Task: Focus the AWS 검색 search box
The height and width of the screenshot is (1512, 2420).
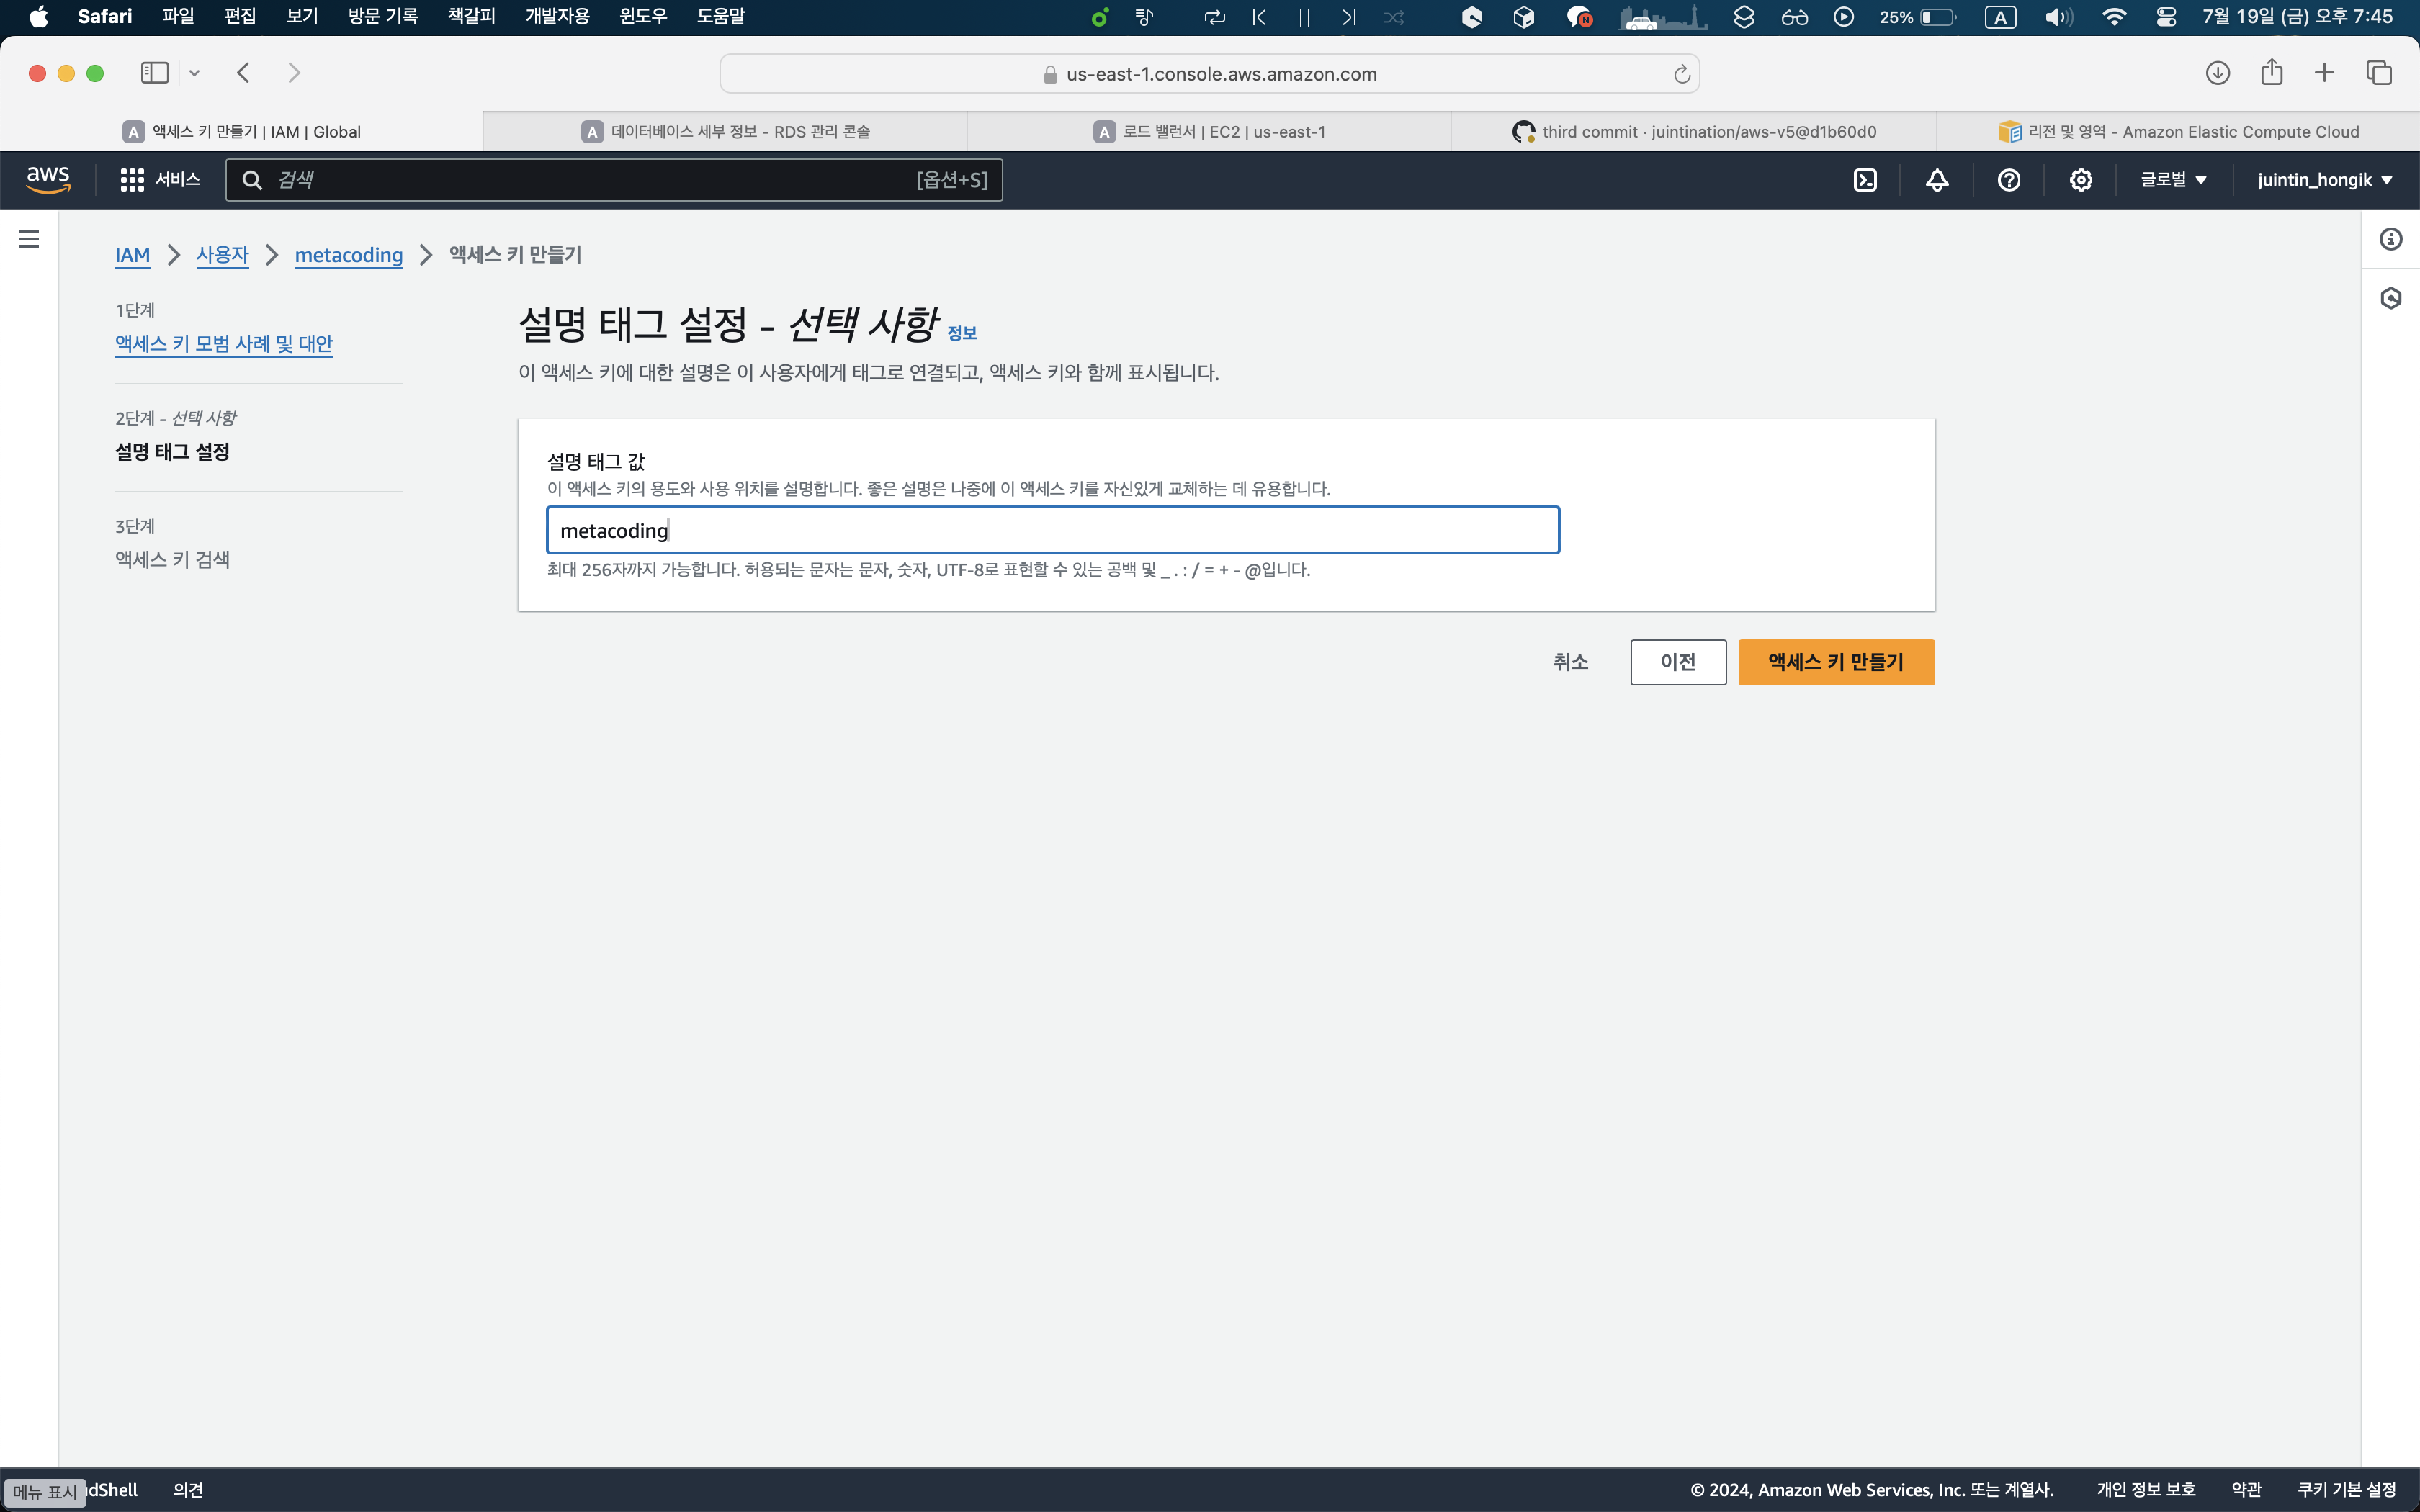Action: [600, 180]
